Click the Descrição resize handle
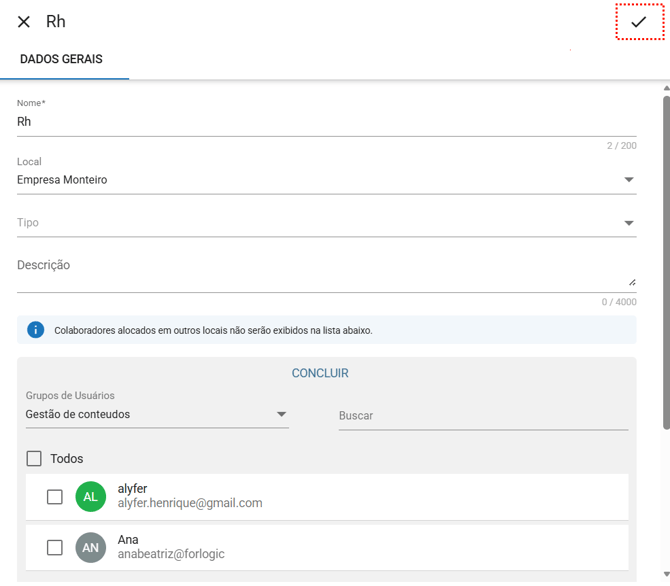Screen dimensions: 670x586 coord(632,282)
